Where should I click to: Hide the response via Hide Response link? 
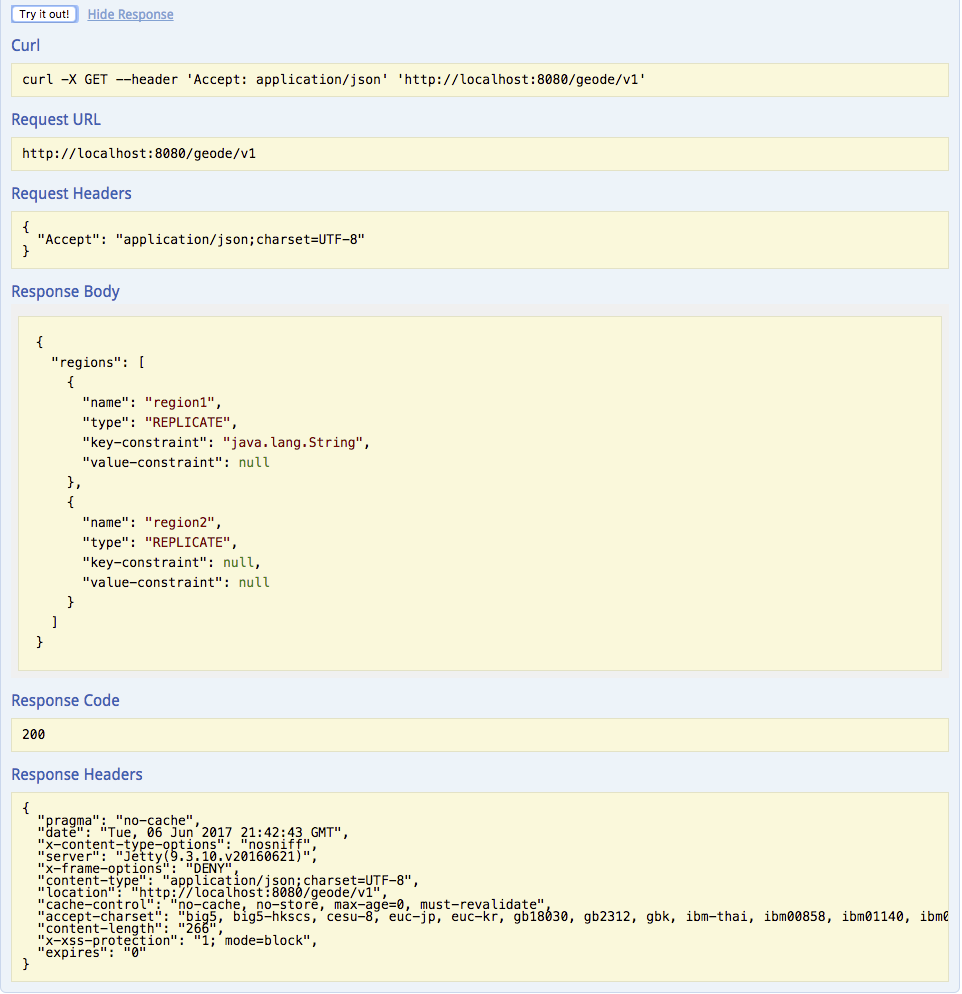click(130, 15)
